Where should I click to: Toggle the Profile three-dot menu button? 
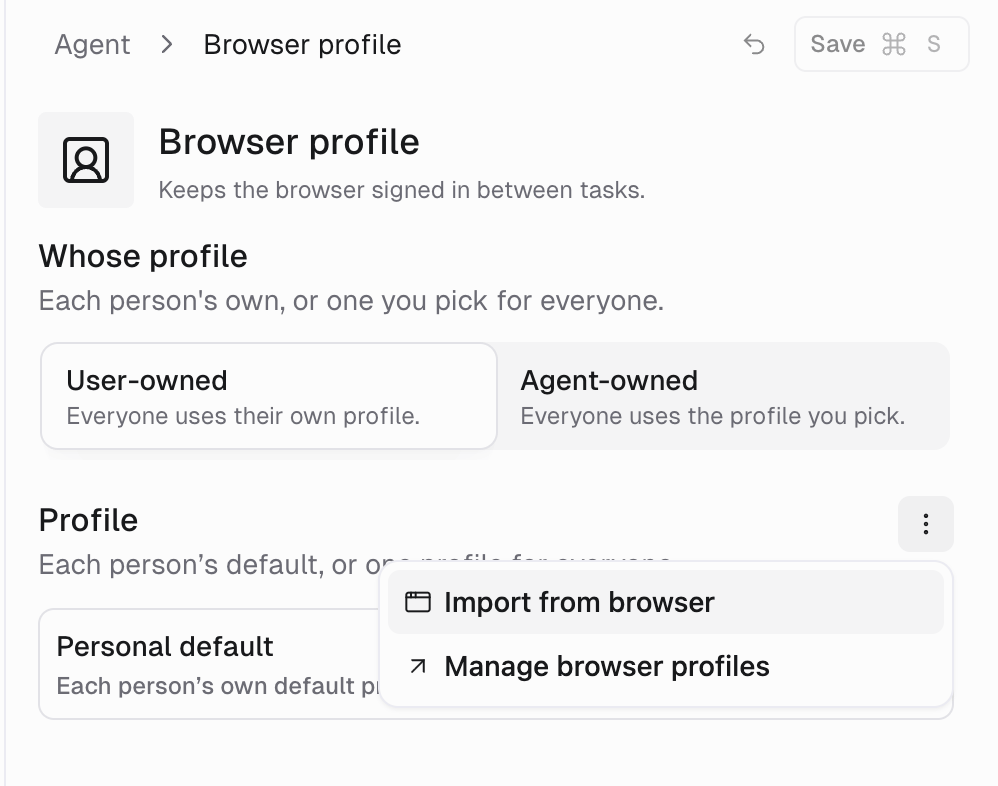(925, 524)
